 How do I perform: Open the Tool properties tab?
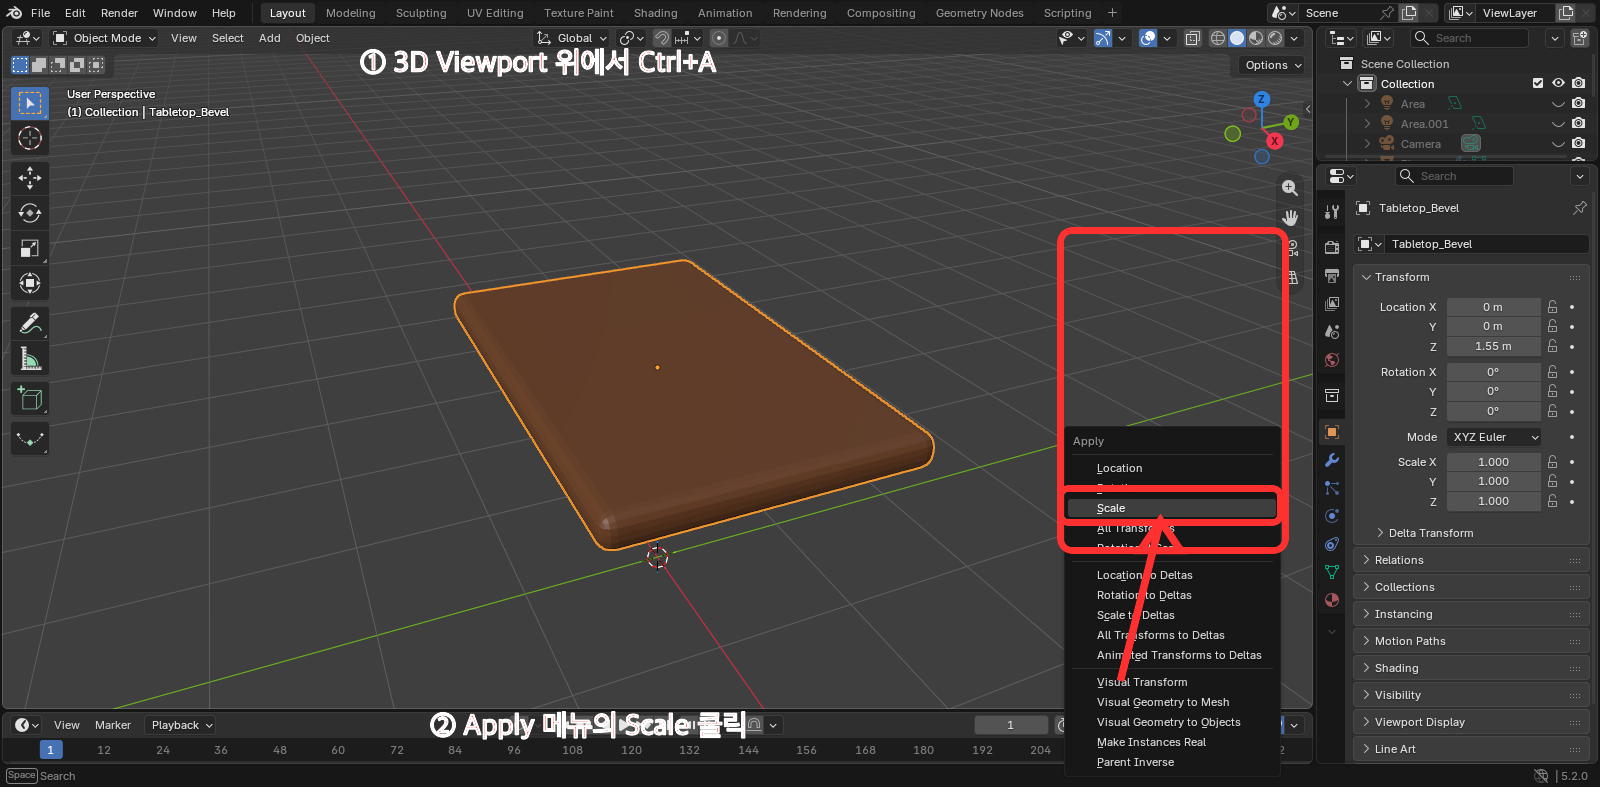pos(1332,212)
